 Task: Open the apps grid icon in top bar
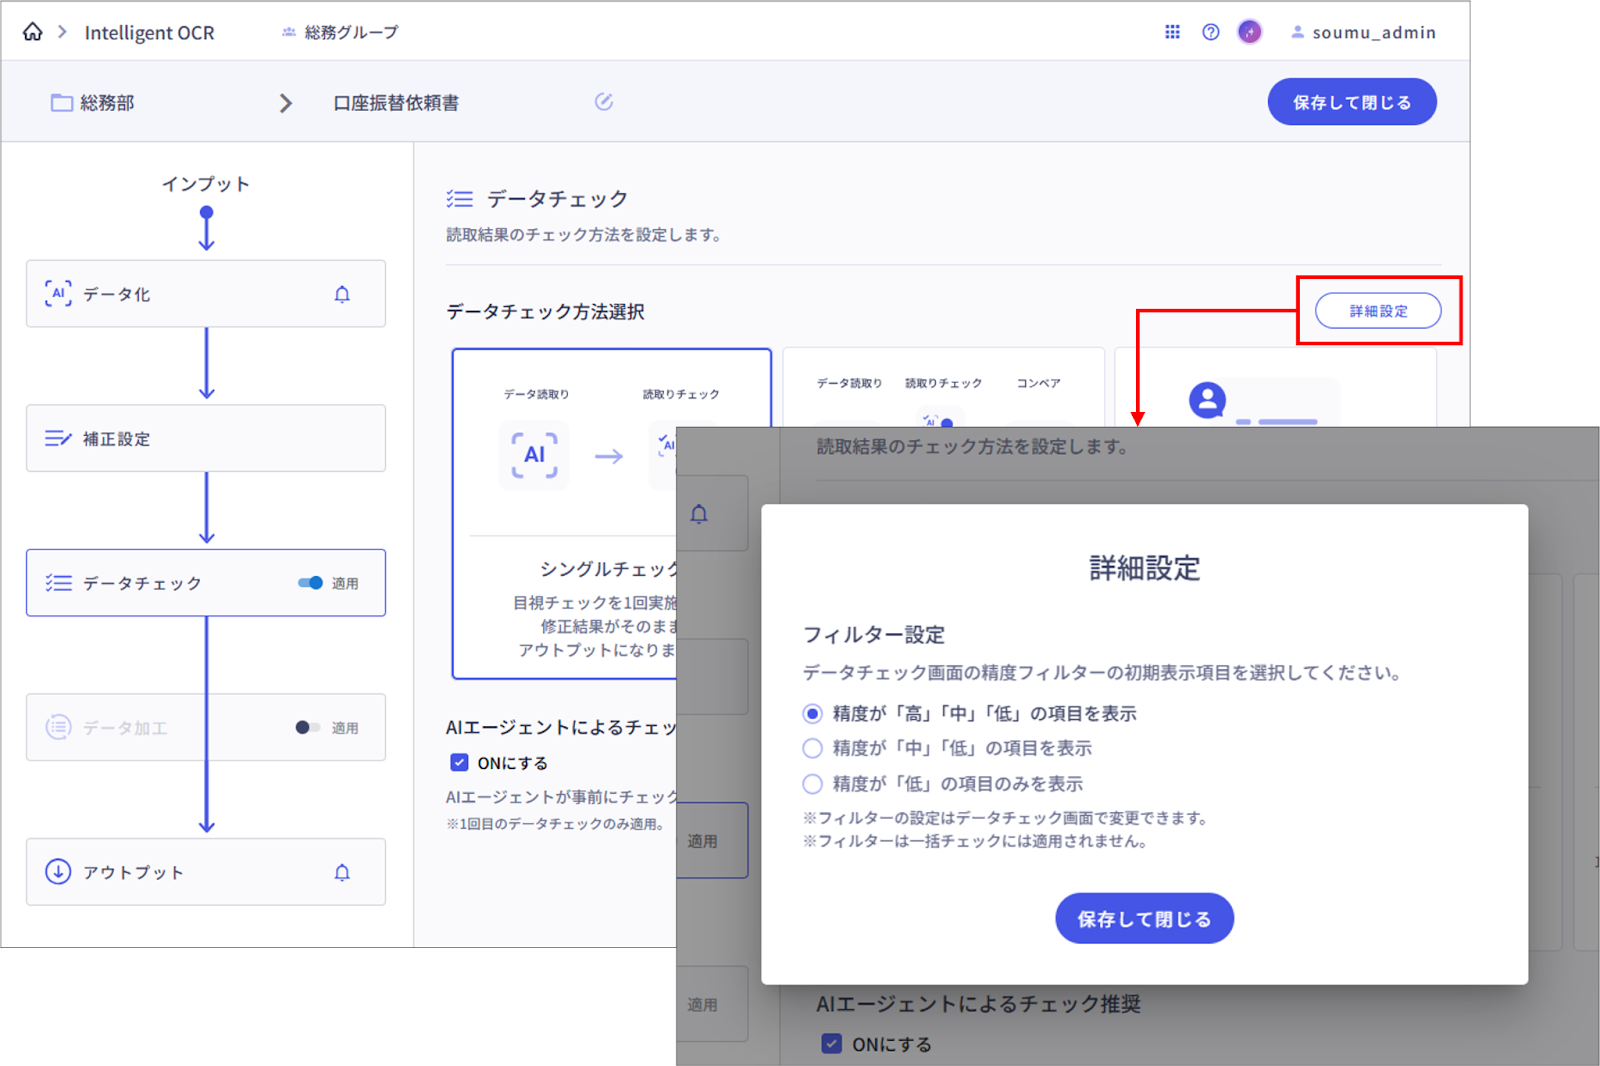pyautogui.click(x=1172, y=31)
